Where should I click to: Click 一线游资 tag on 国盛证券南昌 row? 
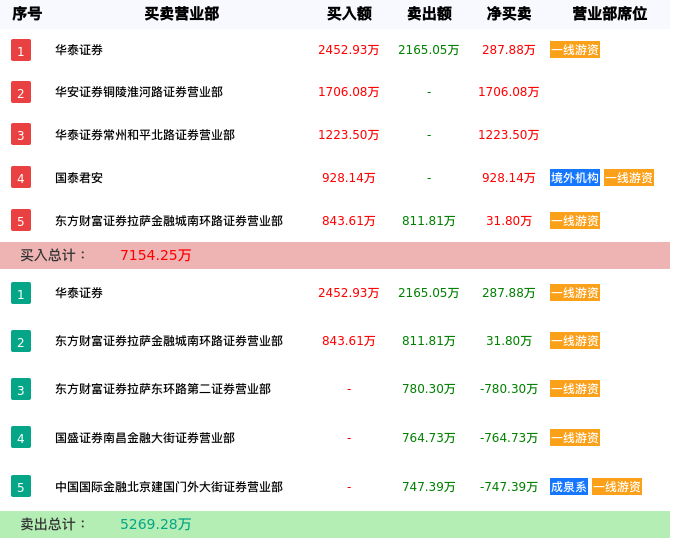(x=575, y=438)
